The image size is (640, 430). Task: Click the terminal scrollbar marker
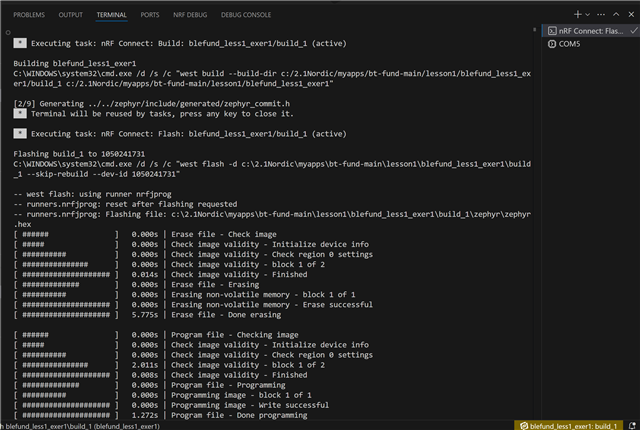pos(534,30)
